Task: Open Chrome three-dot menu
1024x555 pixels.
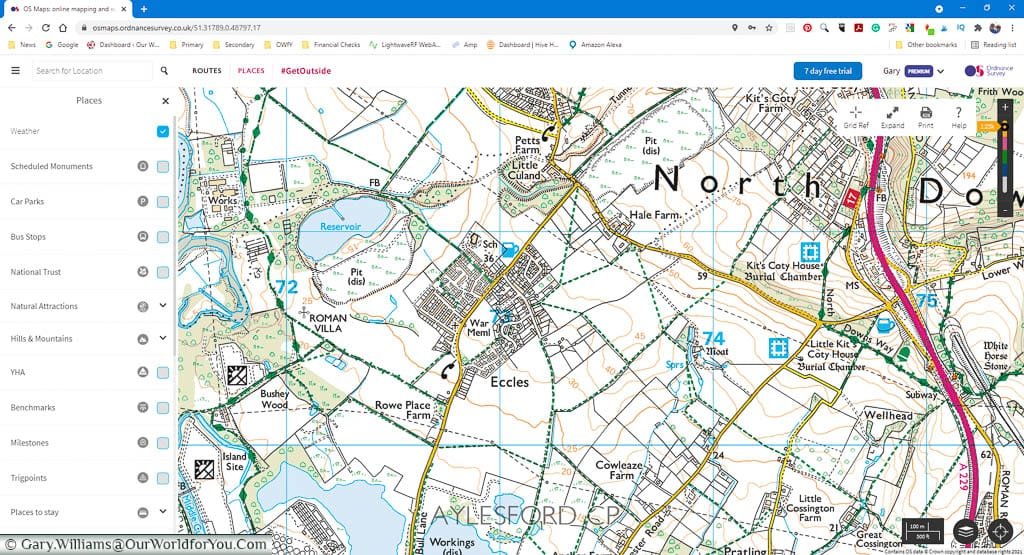Action: [1013, 27]
